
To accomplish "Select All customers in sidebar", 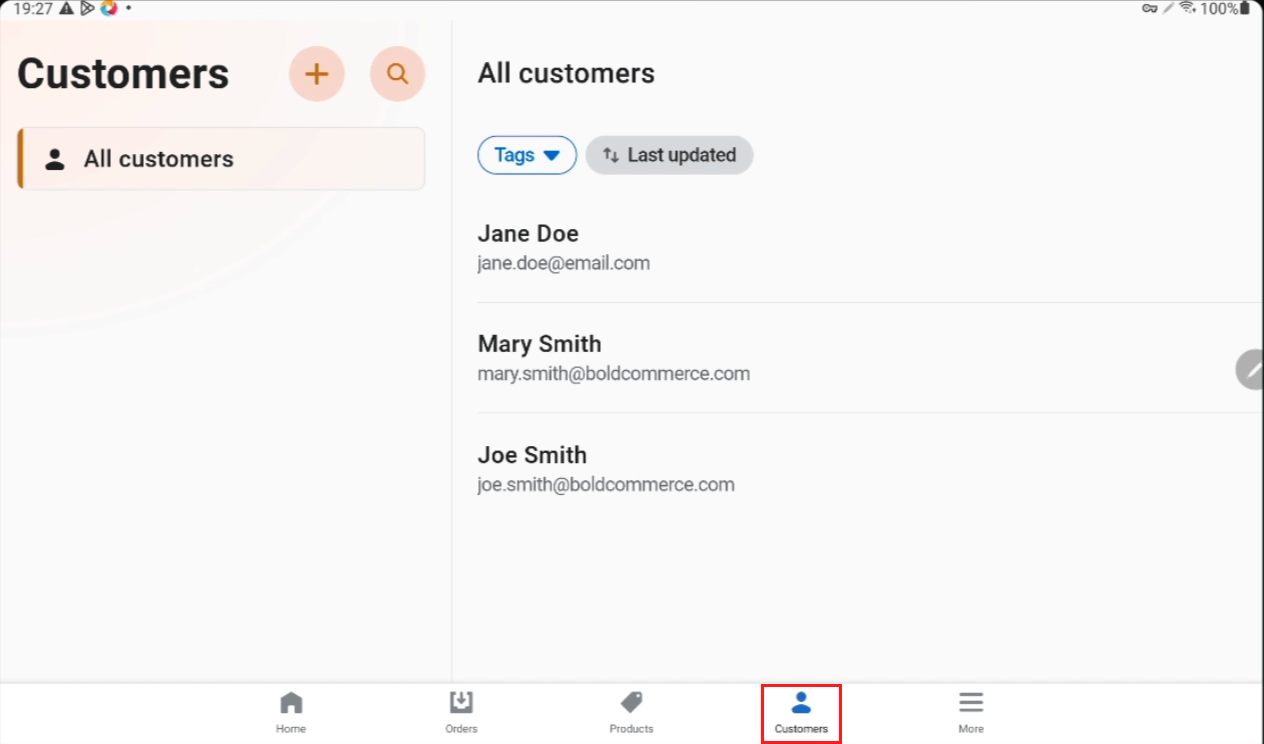I will (221, 158).
